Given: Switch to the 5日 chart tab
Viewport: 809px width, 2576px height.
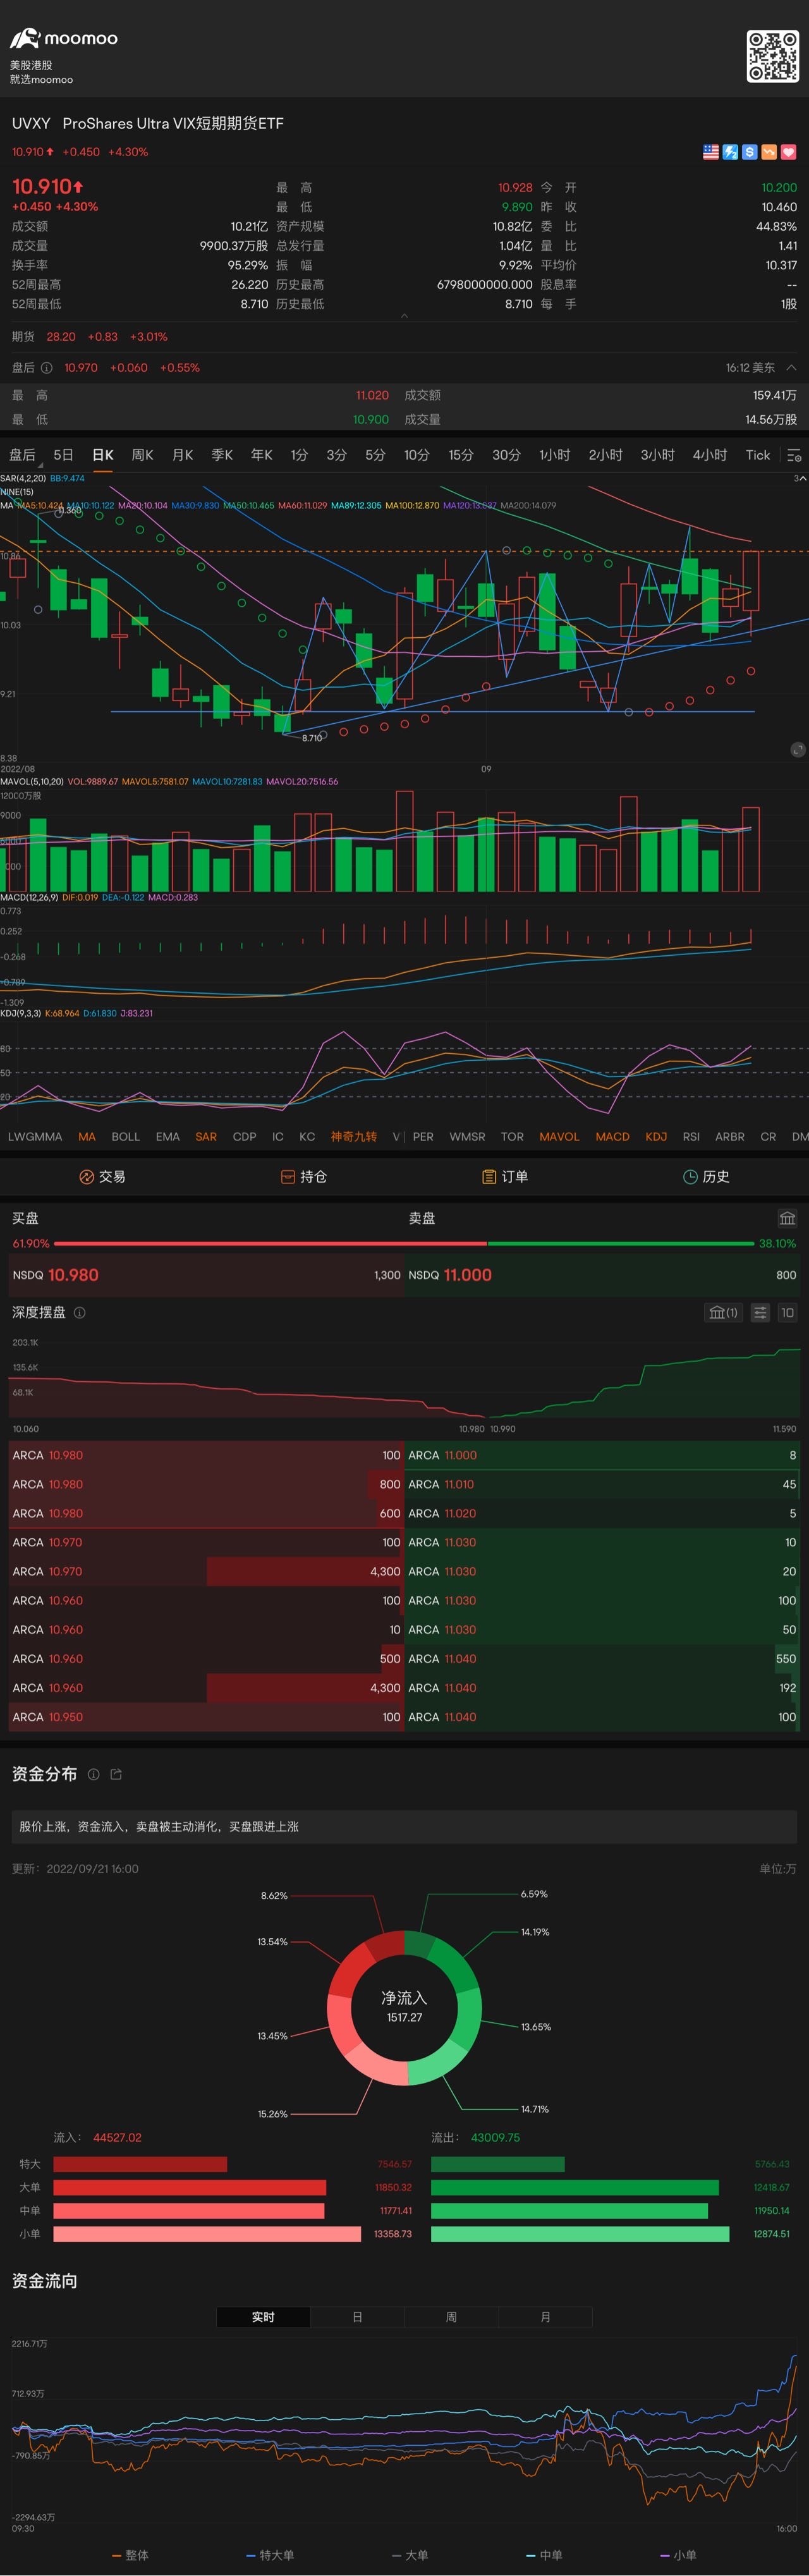Looking at the screenshot, I should pyautogui.click(x=63, y=455).
